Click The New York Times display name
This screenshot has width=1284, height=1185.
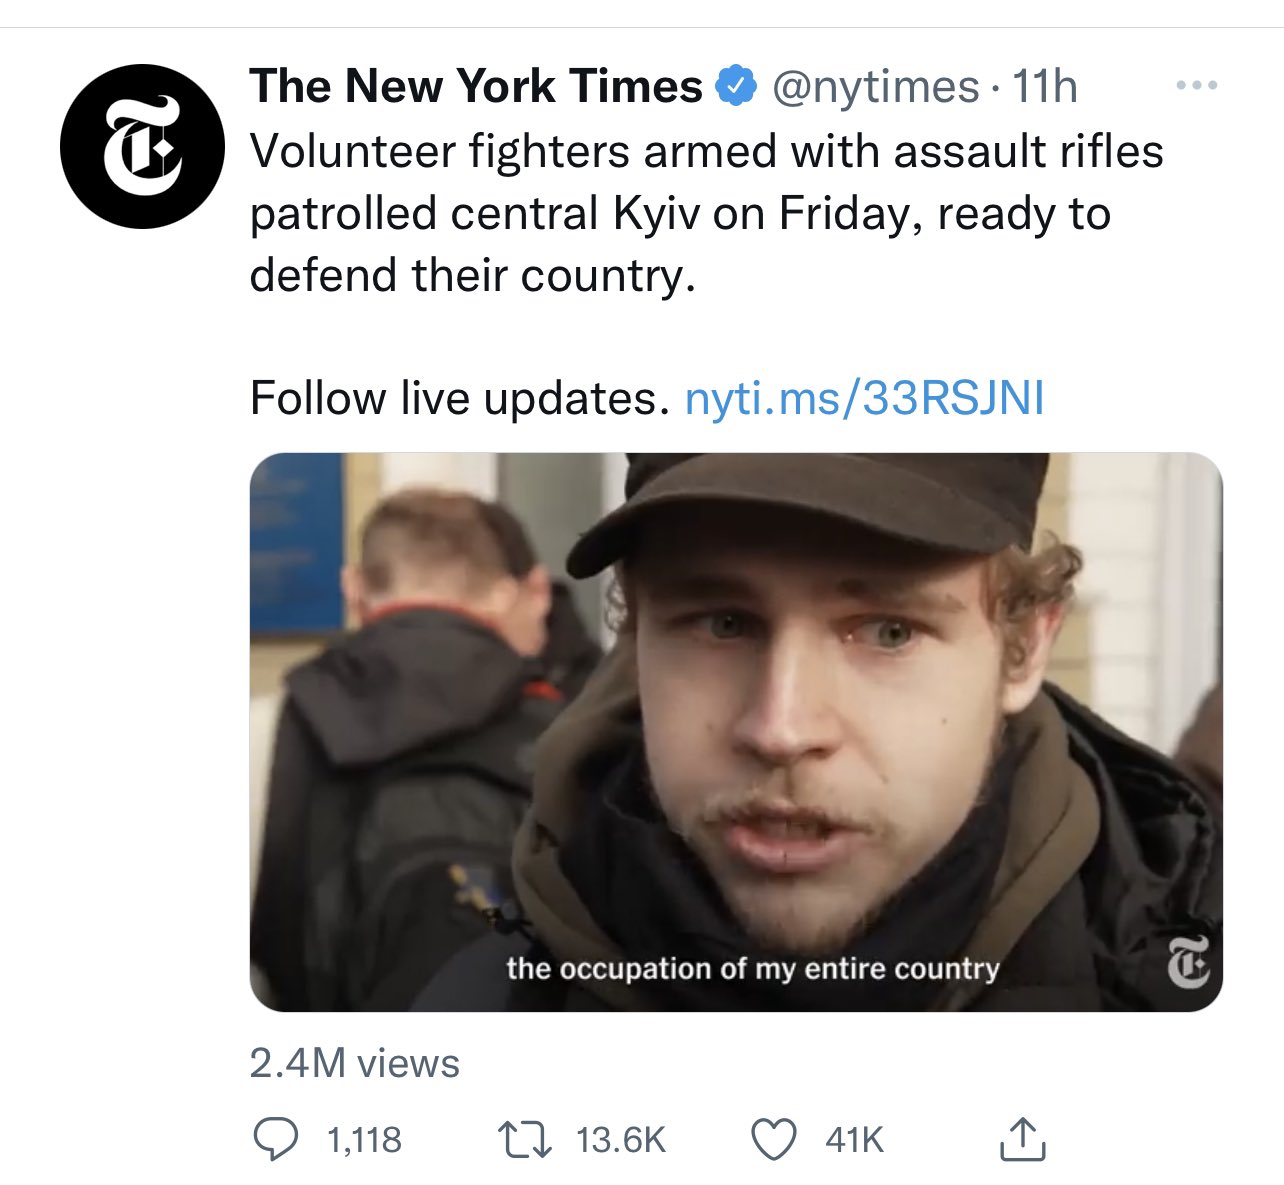[476, 87]
